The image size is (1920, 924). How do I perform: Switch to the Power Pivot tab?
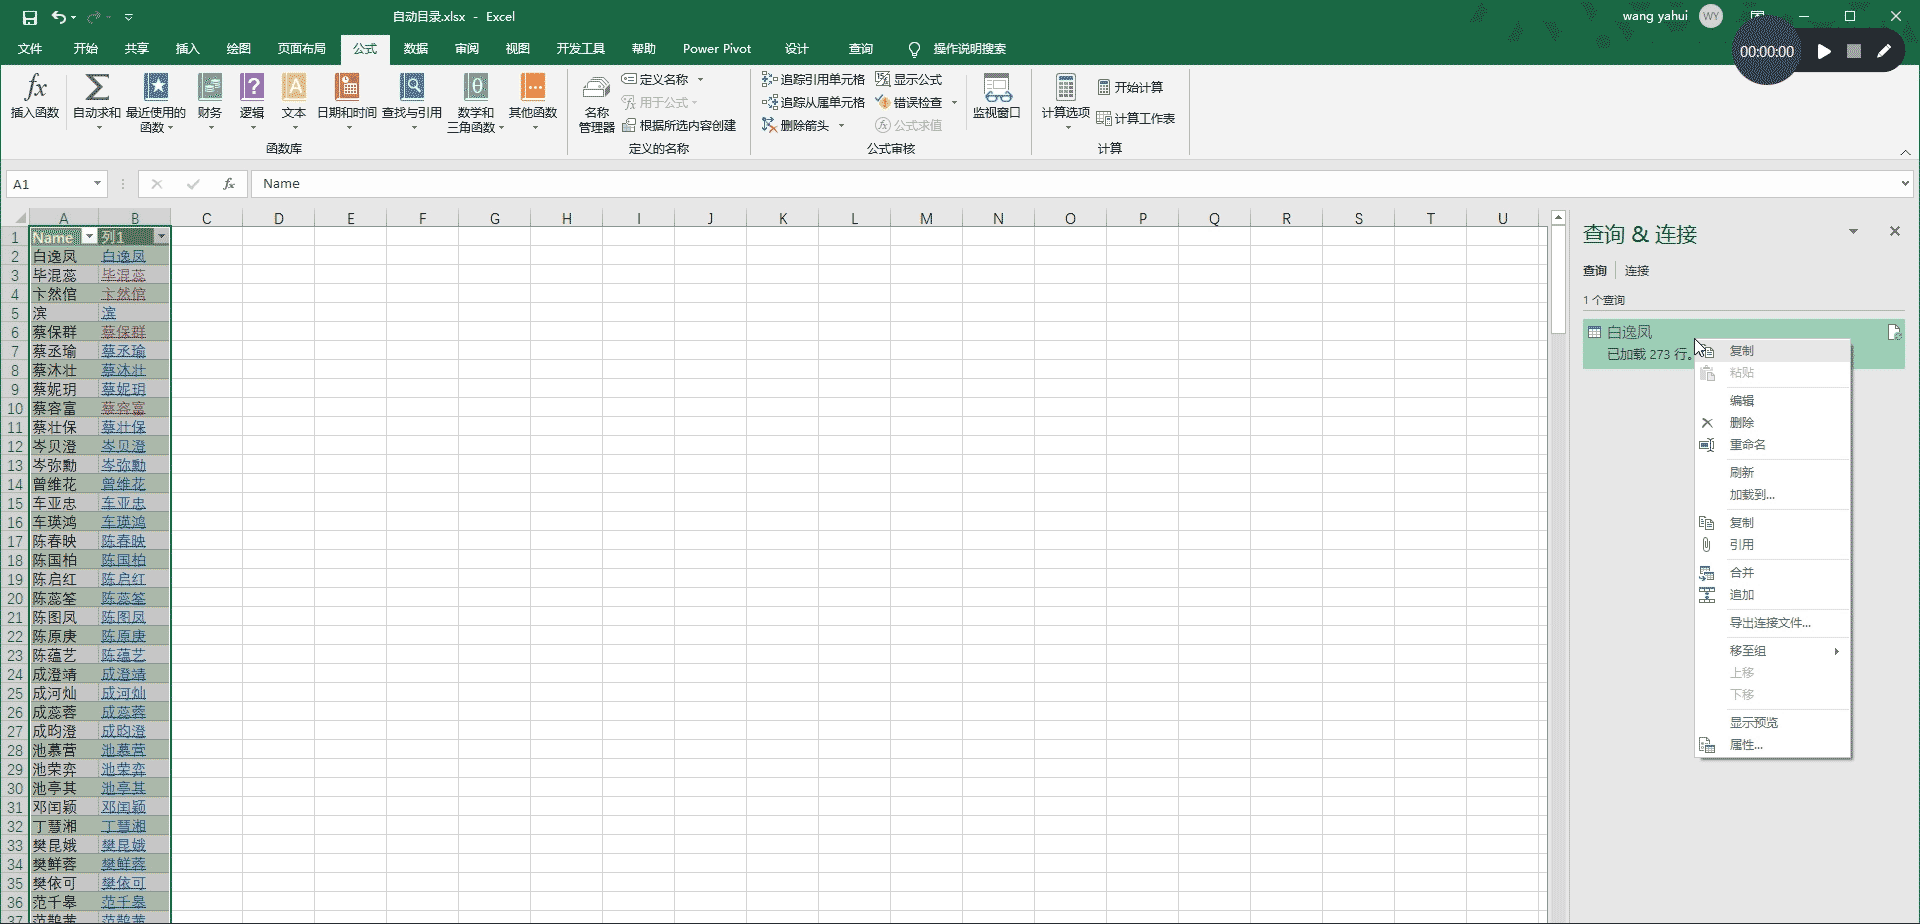point(717,49)
